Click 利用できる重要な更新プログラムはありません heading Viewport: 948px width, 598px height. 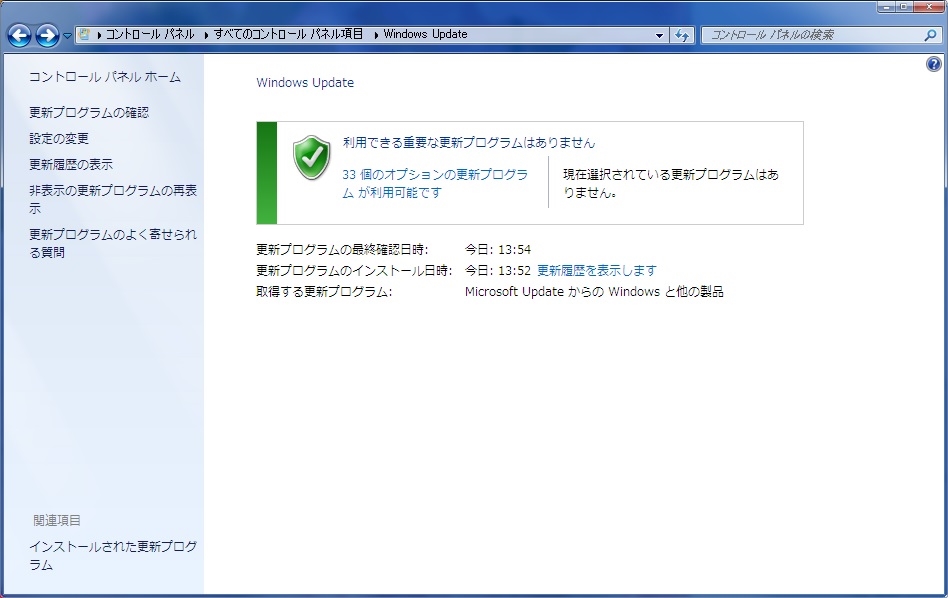pyautogui.click(x=469, y=143)
